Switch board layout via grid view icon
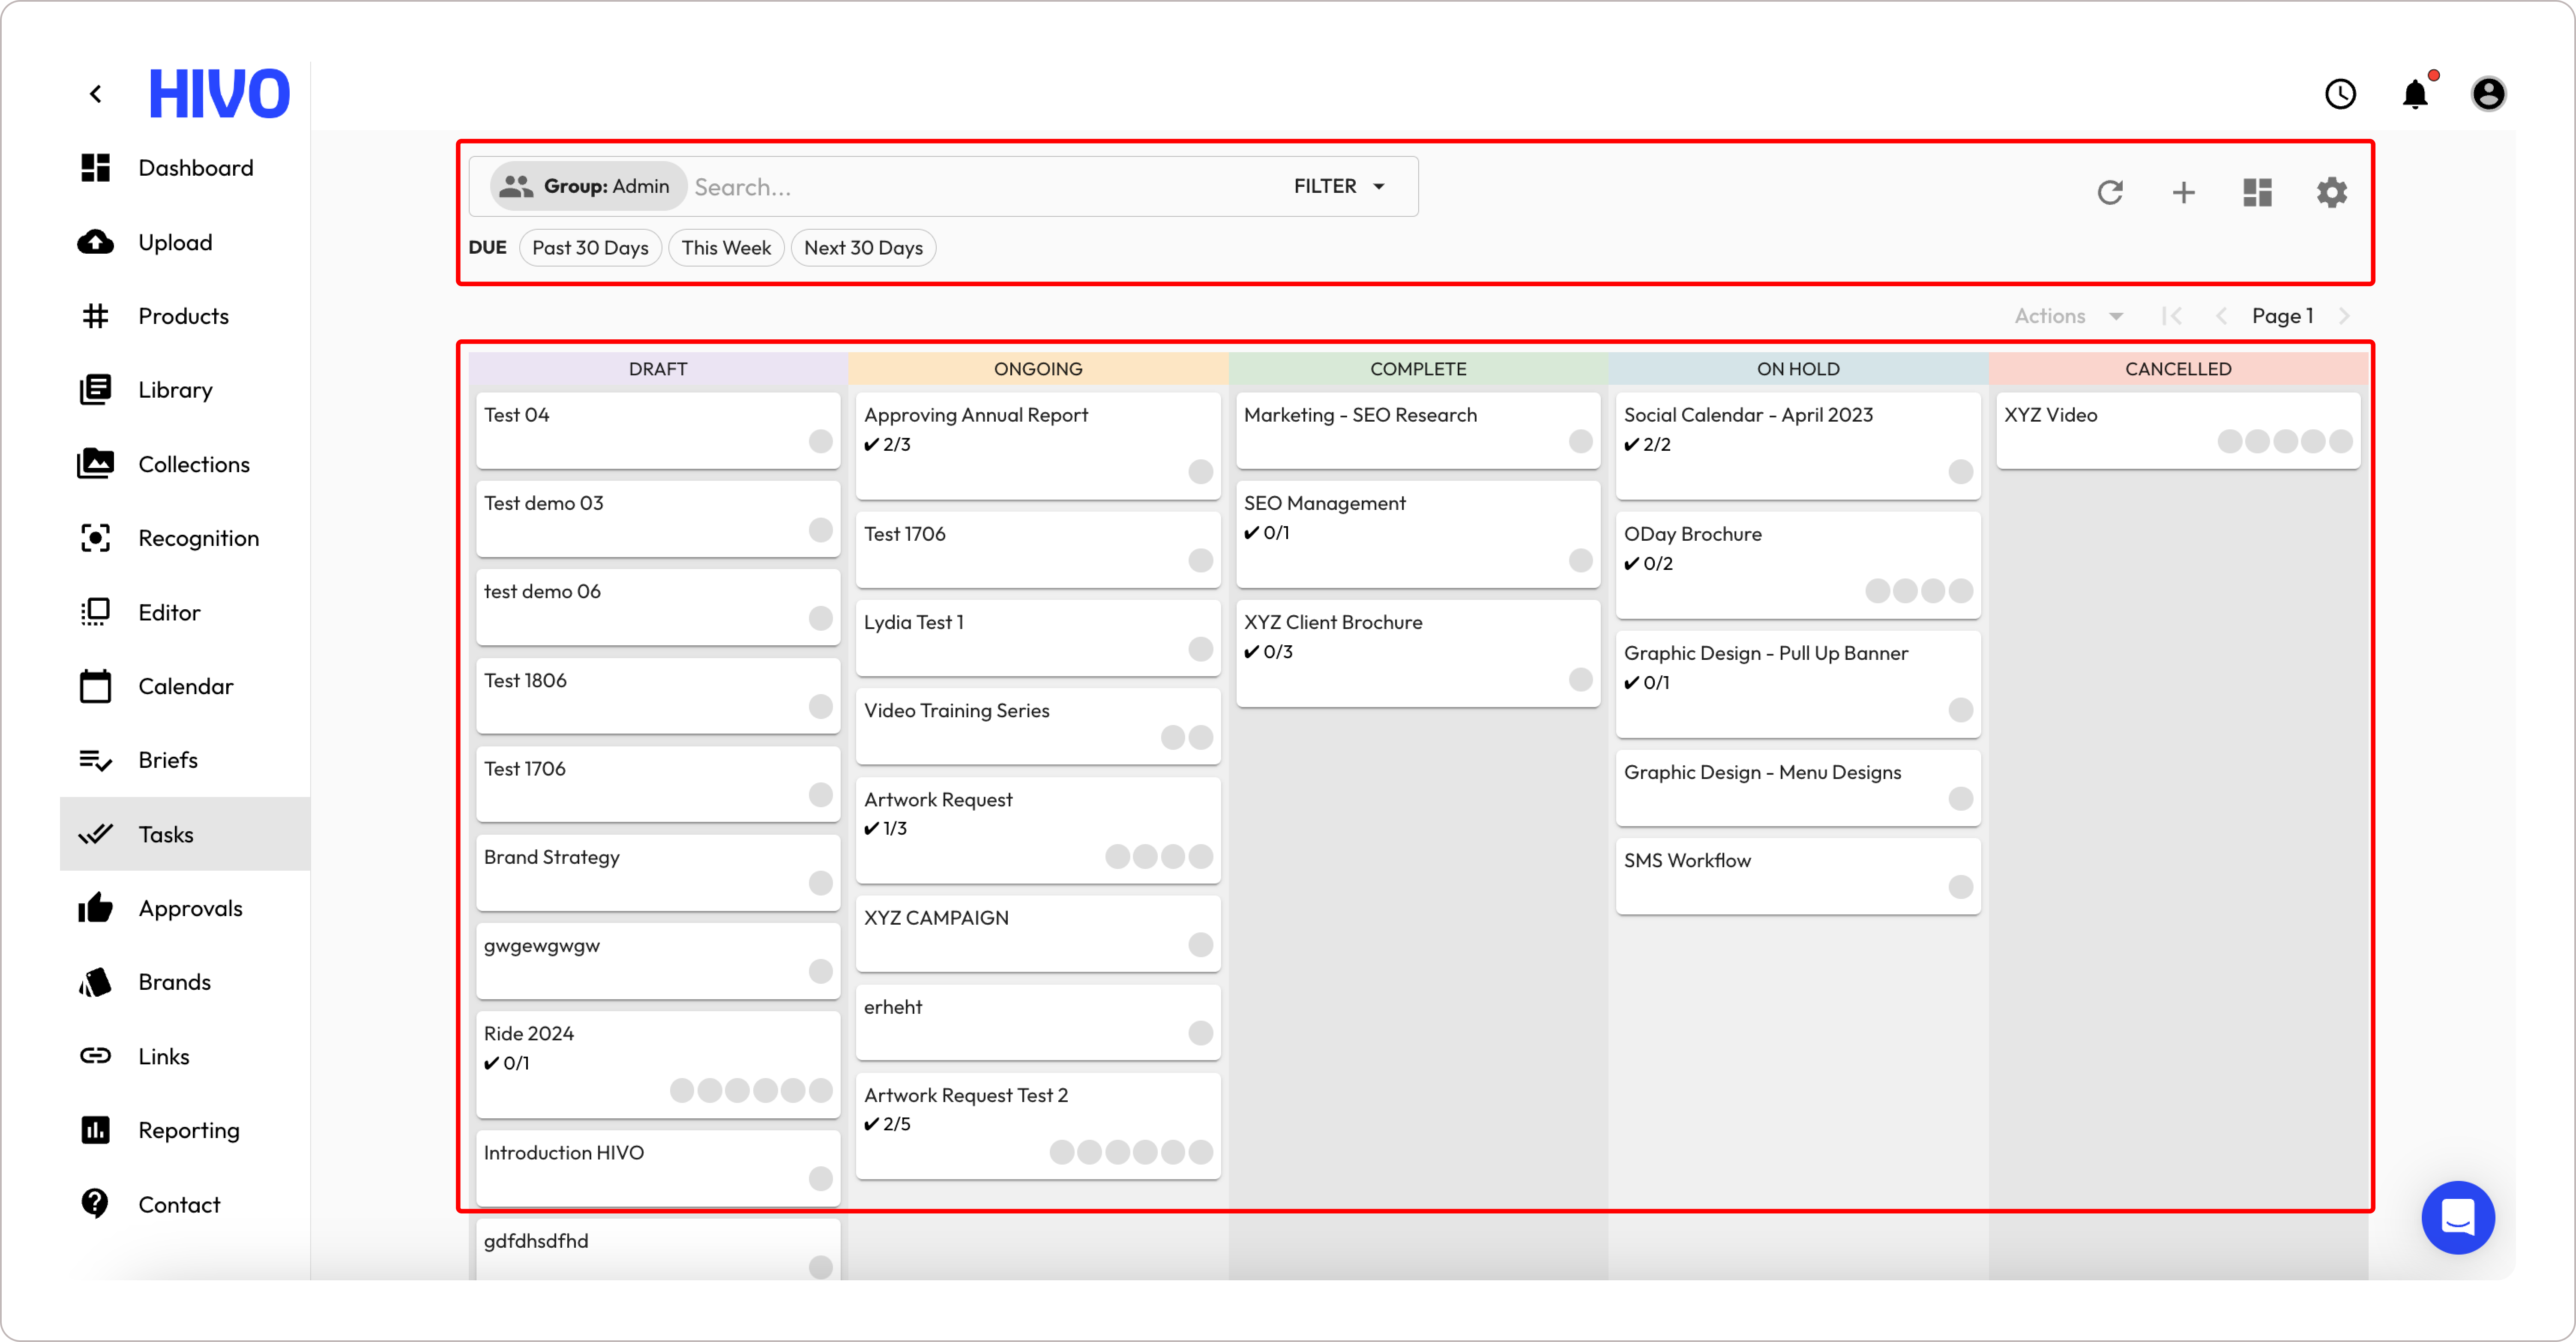This screenshot has width=2576, height=1342. coord(2257,192)
